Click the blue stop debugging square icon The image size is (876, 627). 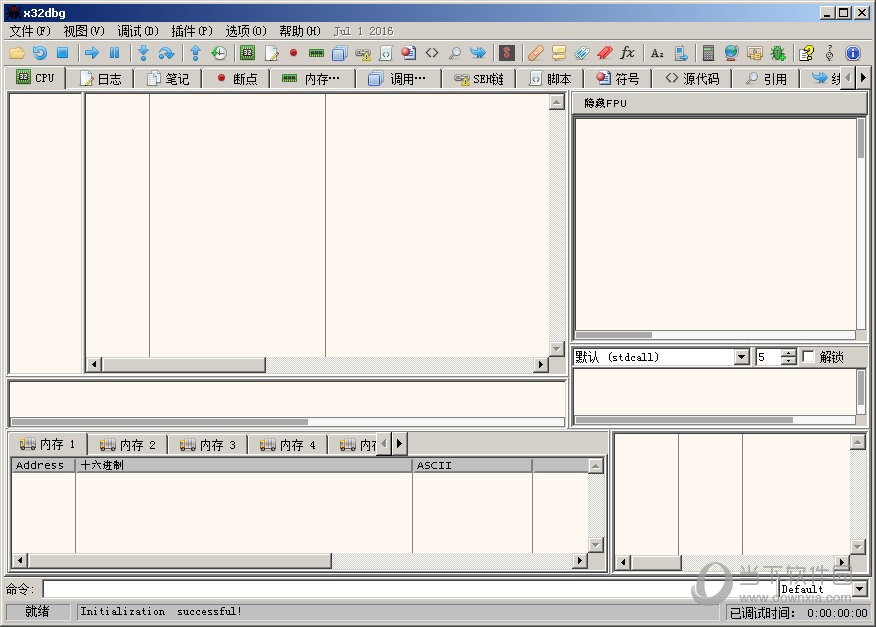pyautogui.click(x=63, y=53)
